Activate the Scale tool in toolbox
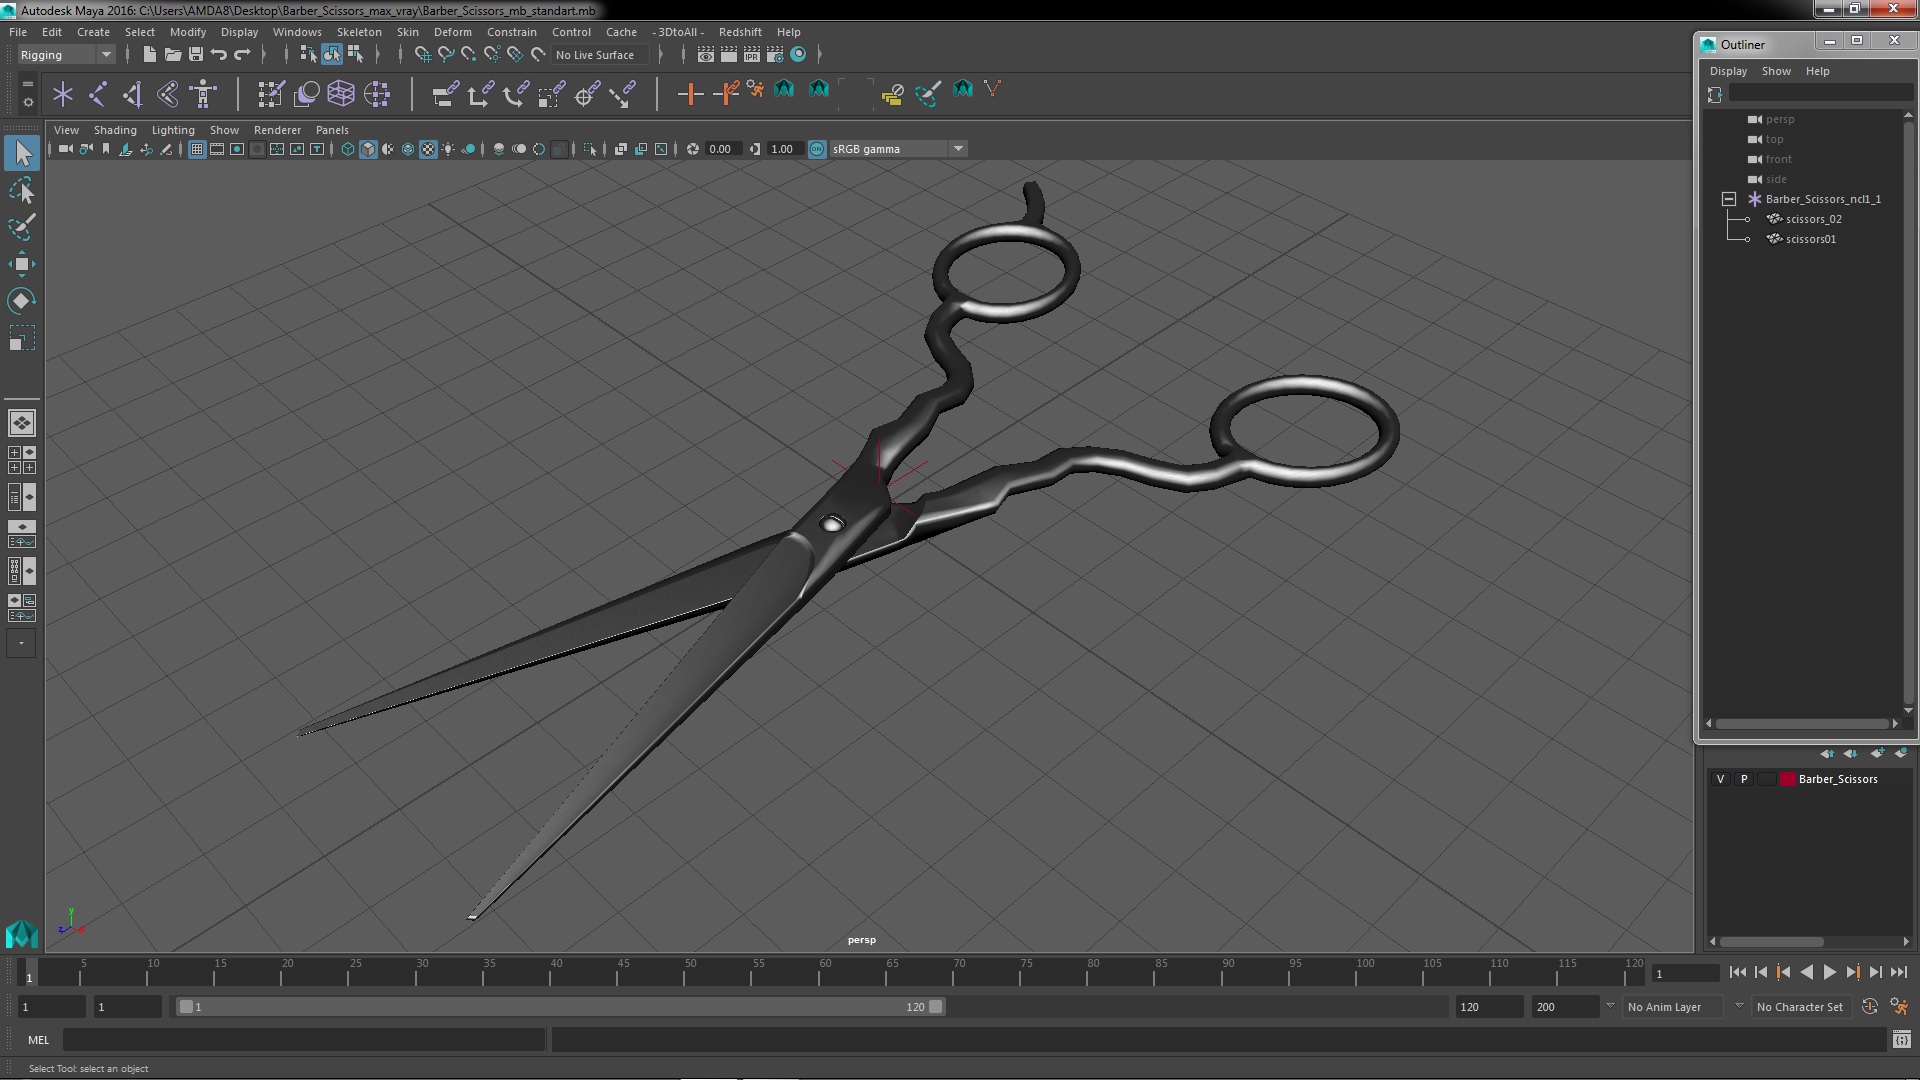This screenshot has height=1080, width=1920. [22, 338]
